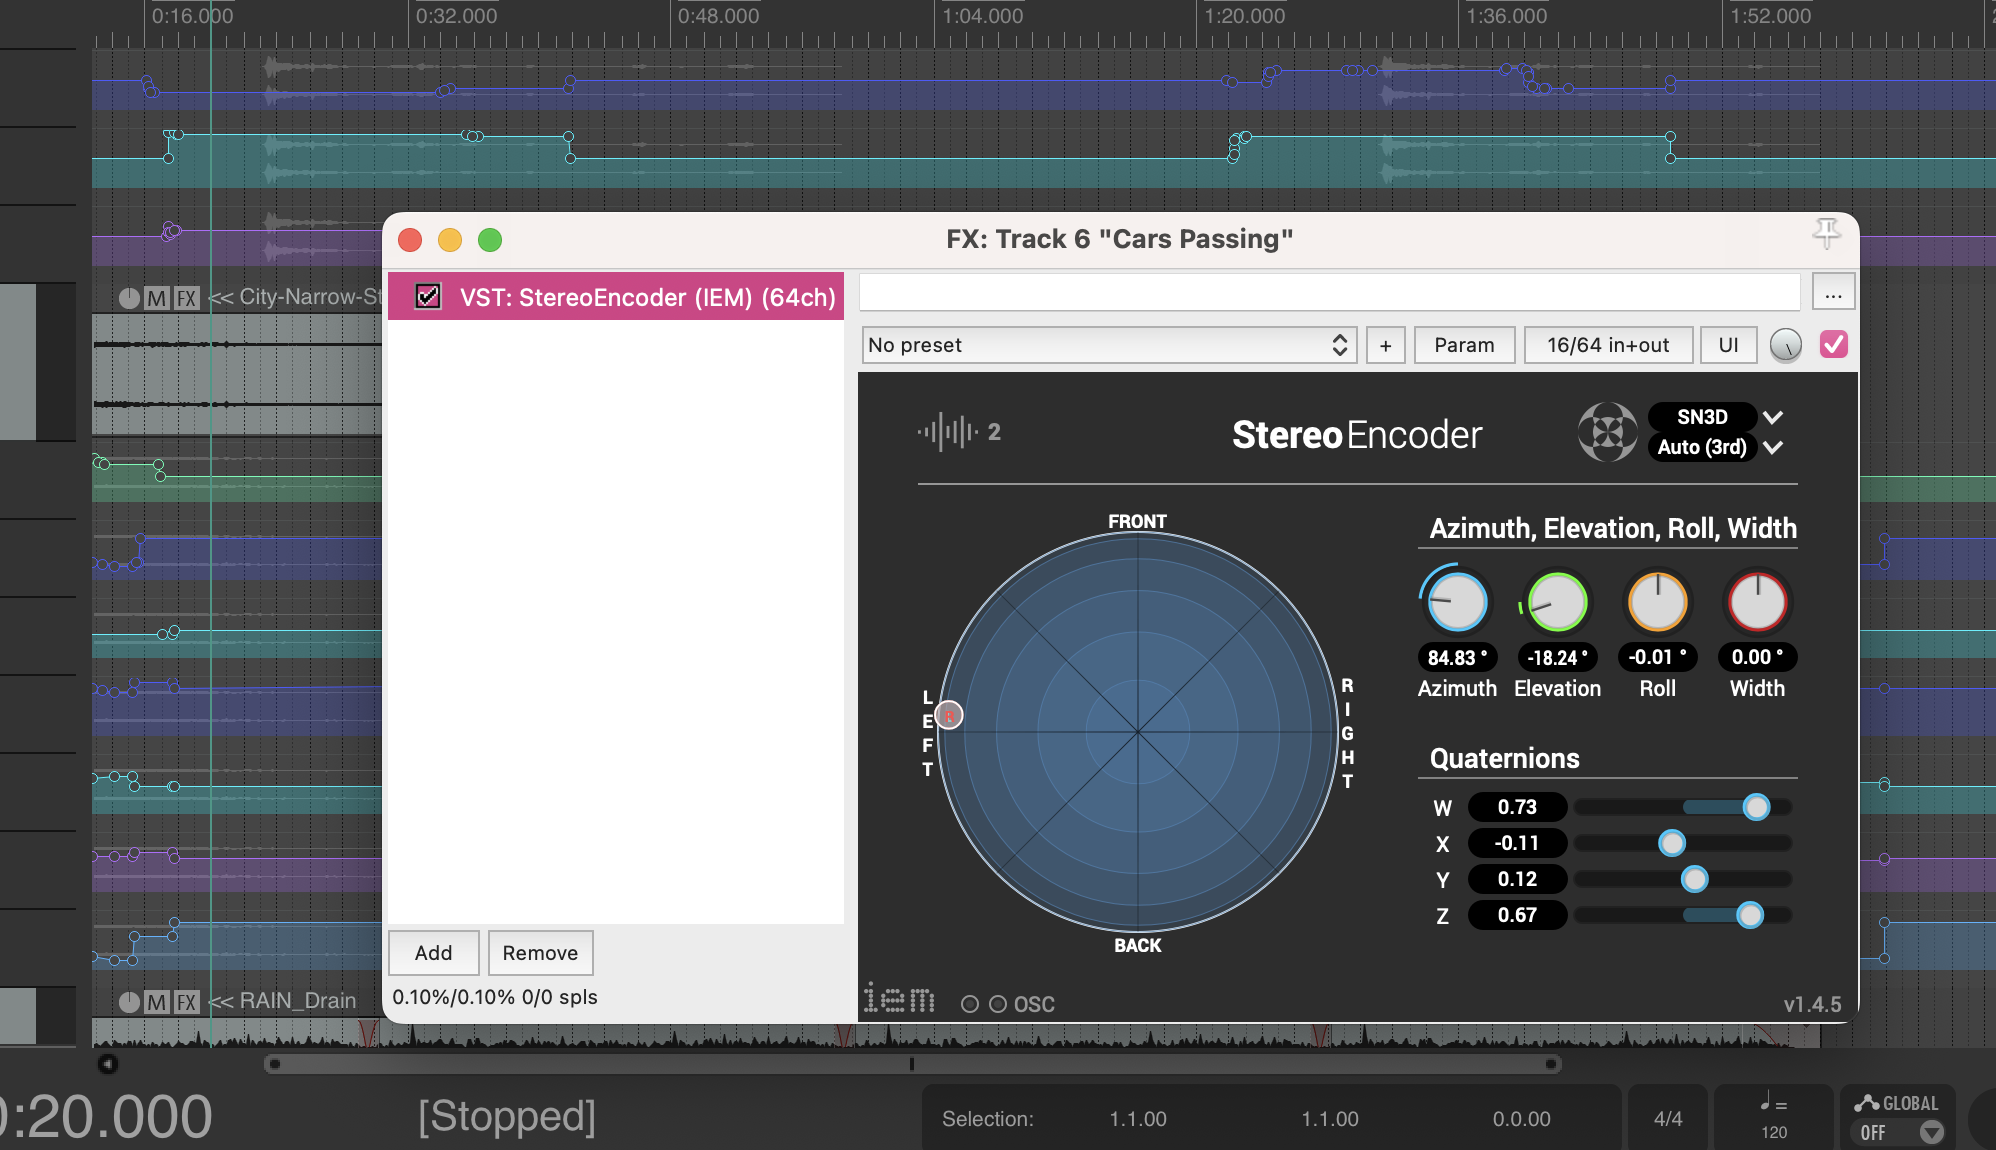Click the FX comment text field
Image resolution: width=1996 pixels, height=1150 pixels.
pos(1330,292)
